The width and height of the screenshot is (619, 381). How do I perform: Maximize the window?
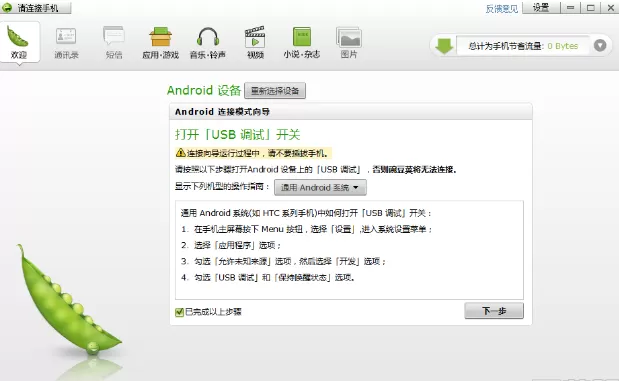(590, 8)
